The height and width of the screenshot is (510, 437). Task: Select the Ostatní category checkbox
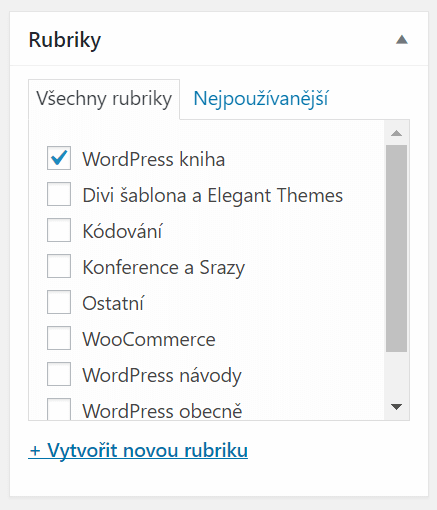point(59,302)
